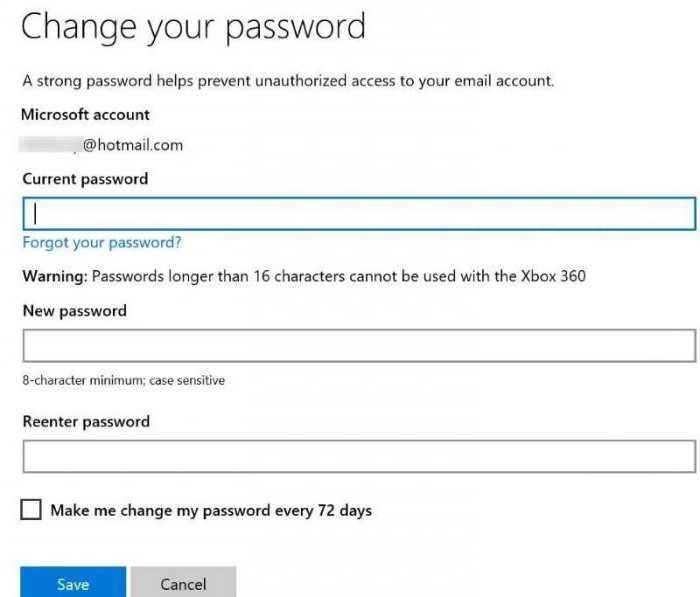
Task: Click the 'Xbox 360' text in the warning
Action: tap(553, 276)
